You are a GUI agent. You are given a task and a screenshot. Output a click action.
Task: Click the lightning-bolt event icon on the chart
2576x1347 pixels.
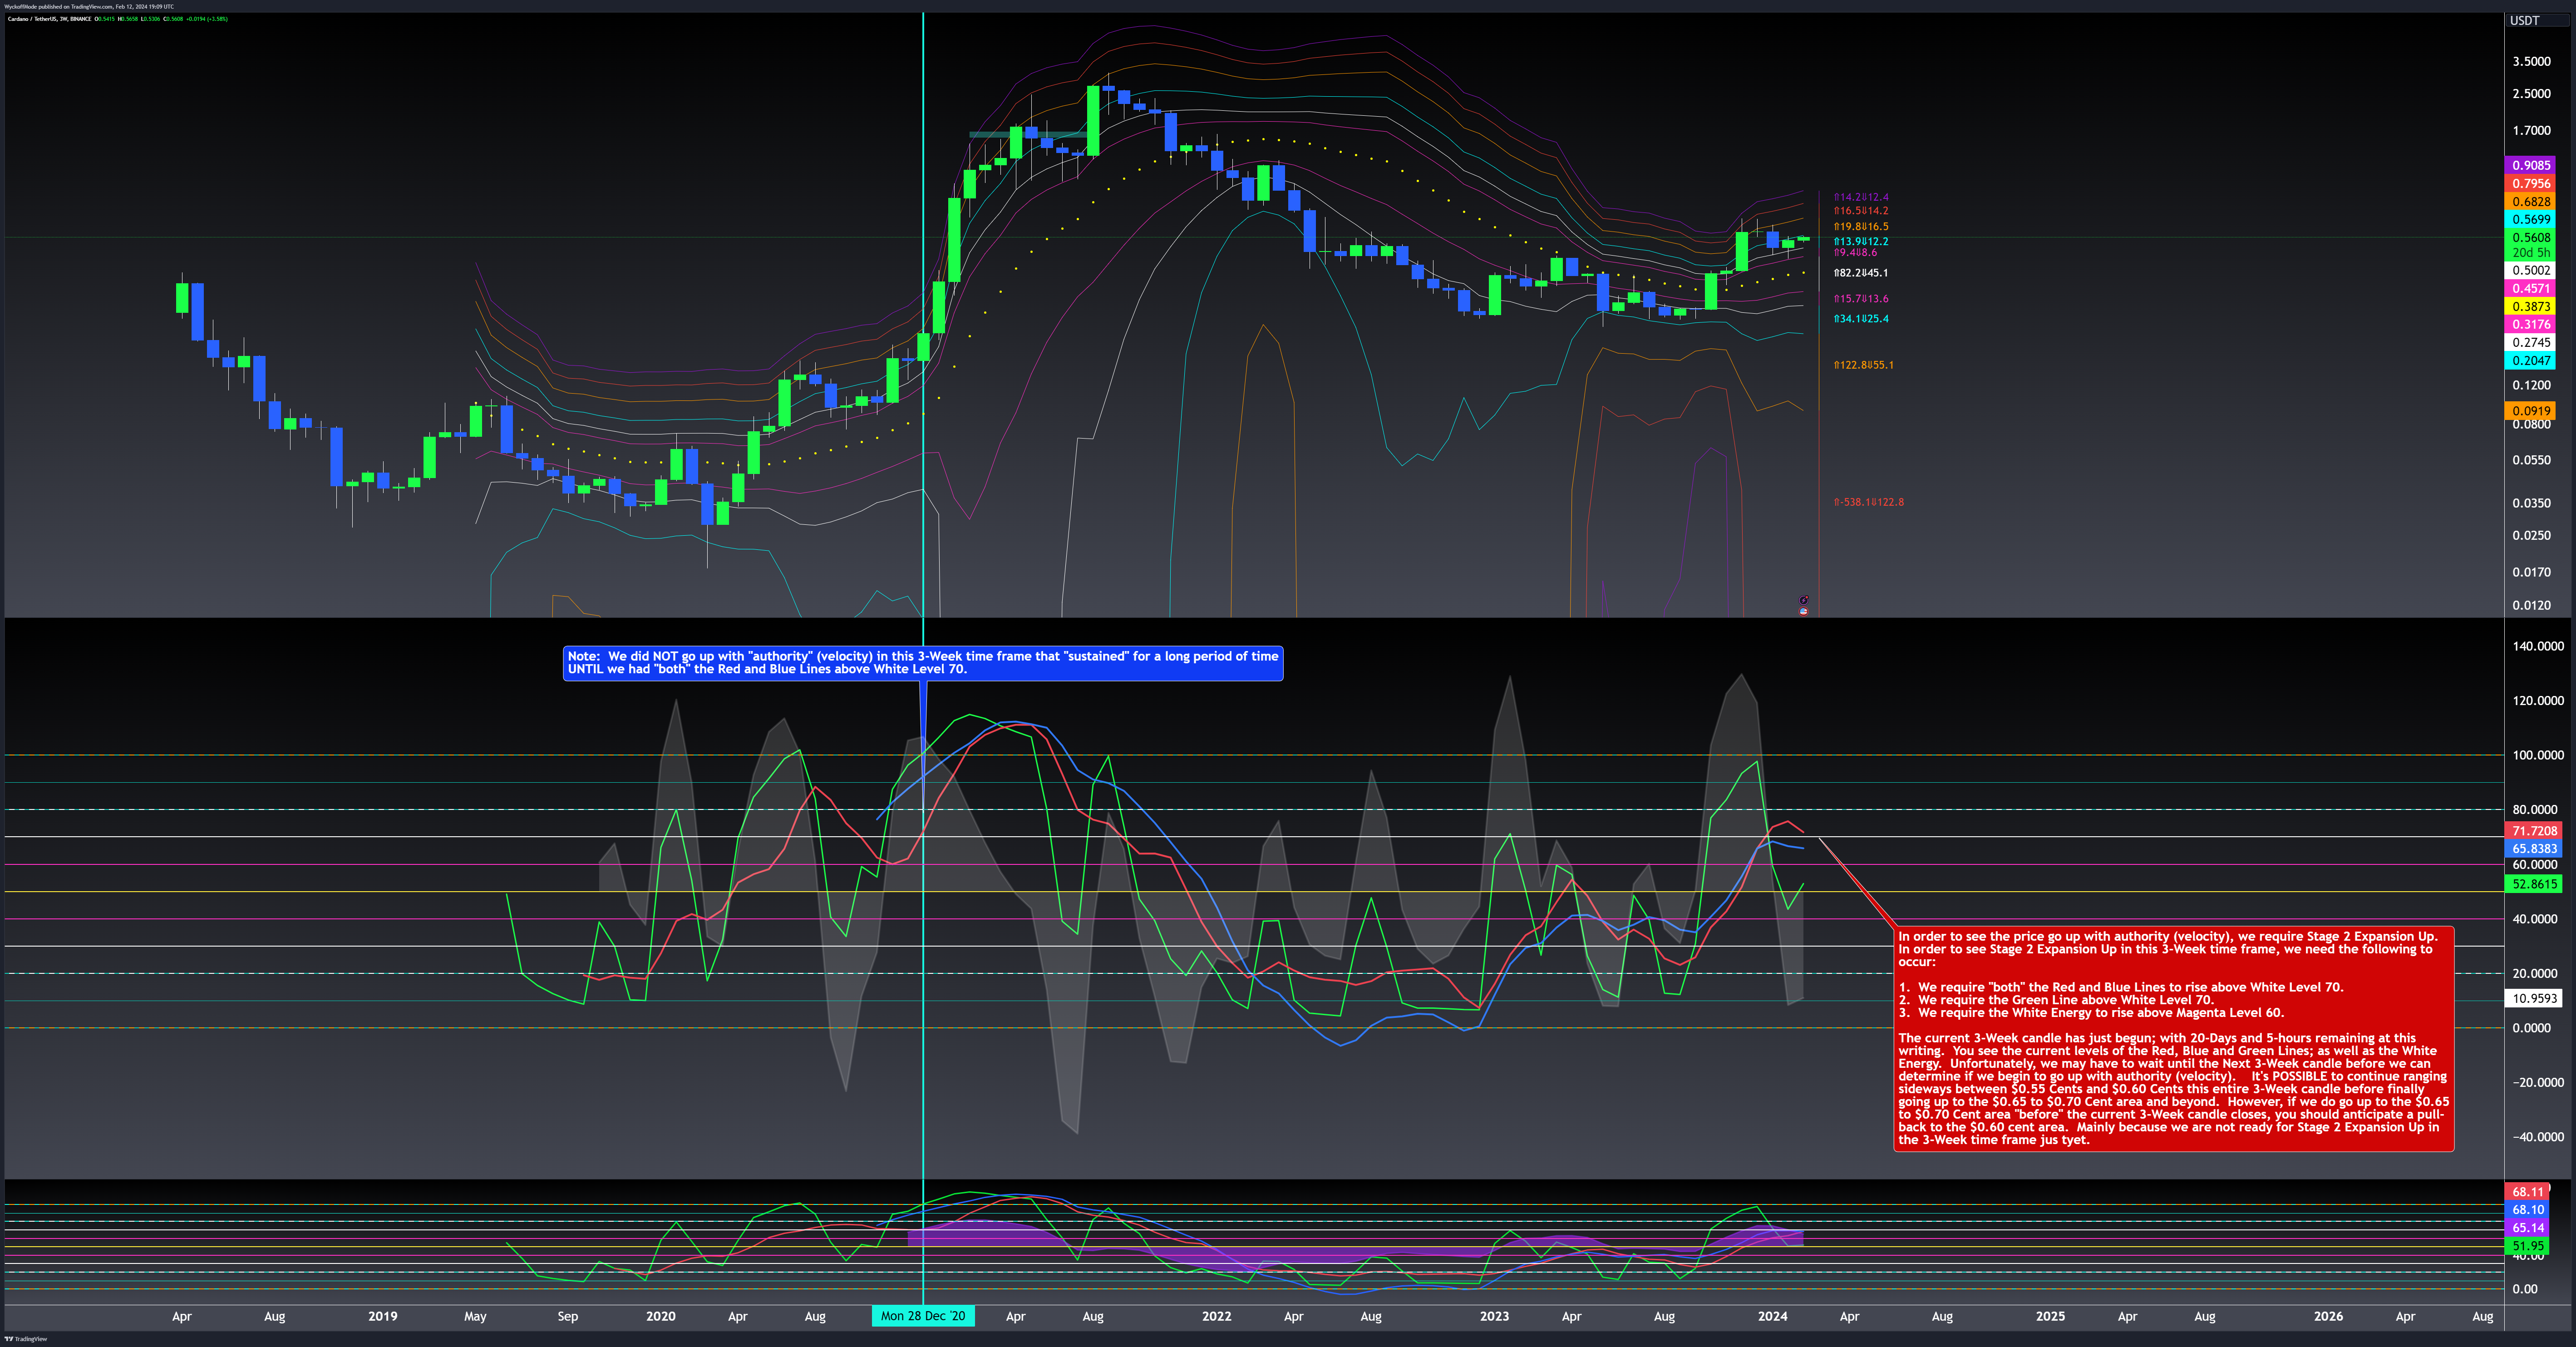tap(1804, 600)
